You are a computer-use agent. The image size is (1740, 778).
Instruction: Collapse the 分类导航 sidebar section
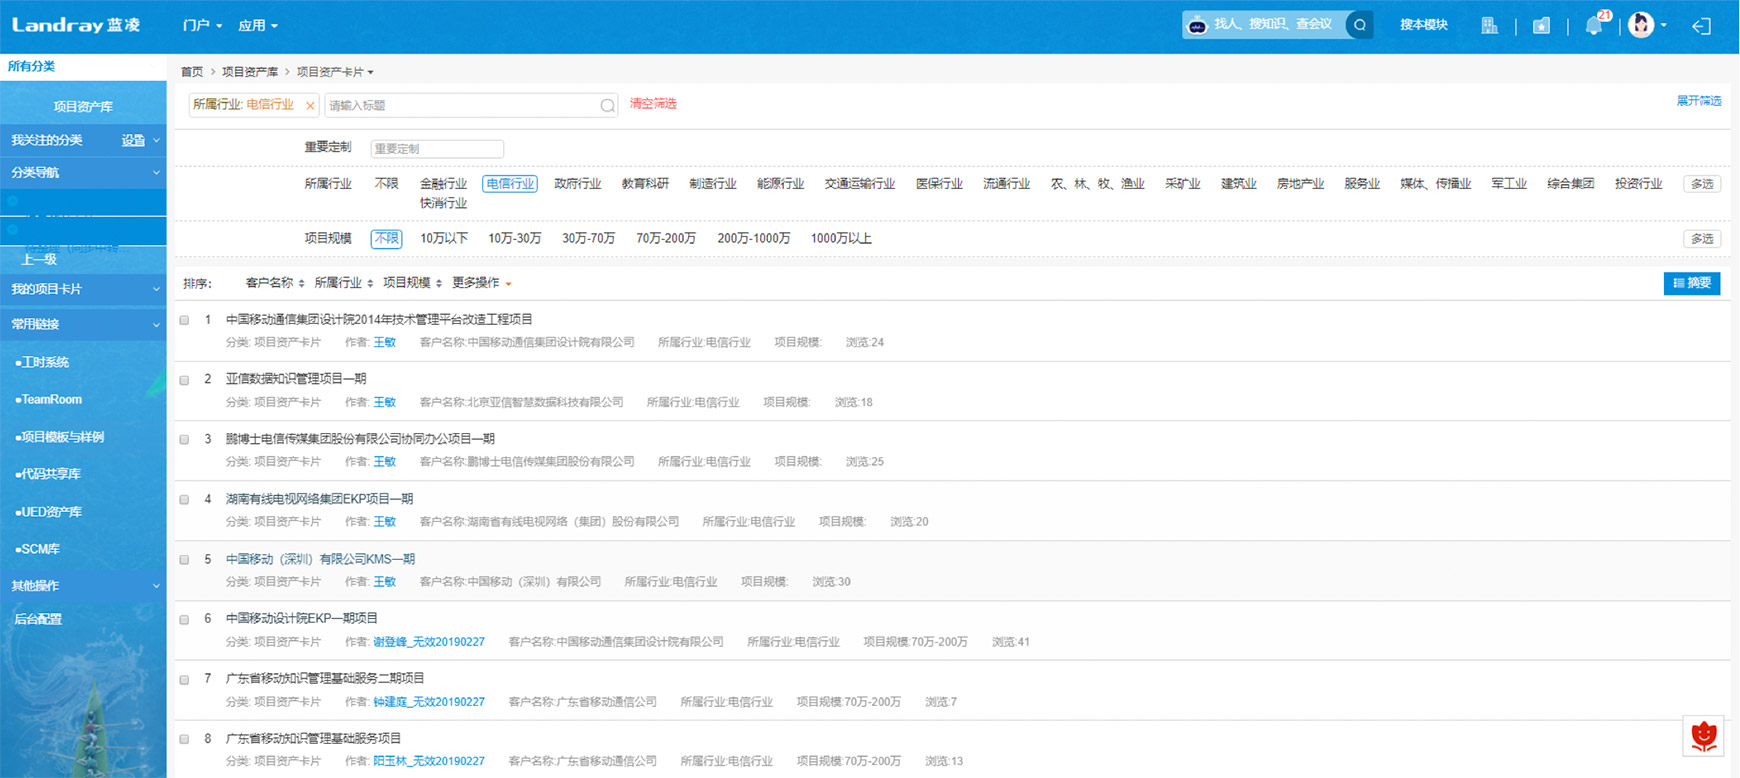(156, 173)
